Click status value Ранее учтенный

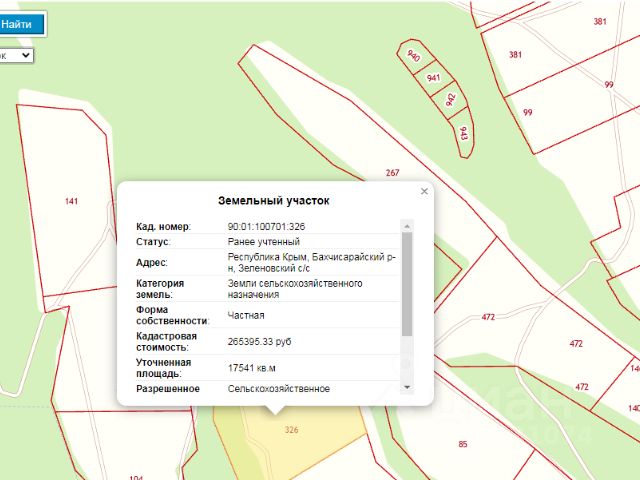(x=264, y=242)
